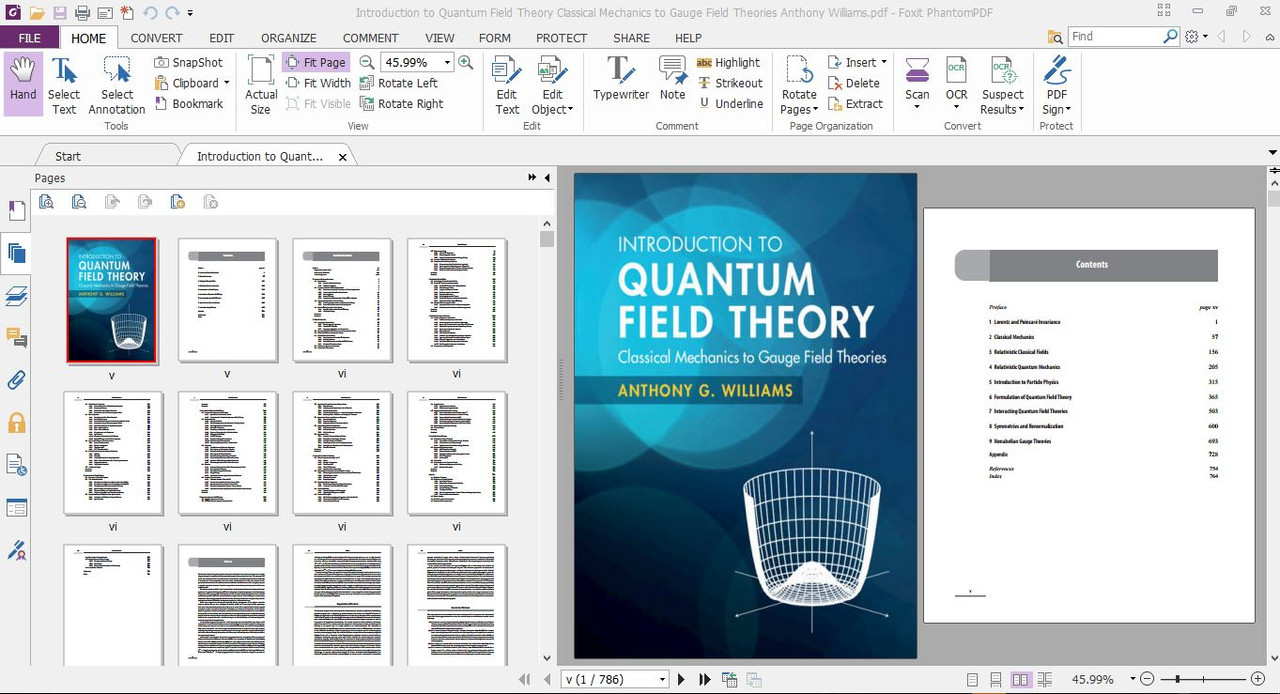Add a Note comment
This screenshot has width=1280, height=694.
pyautogui.click(x=673, y=78)
